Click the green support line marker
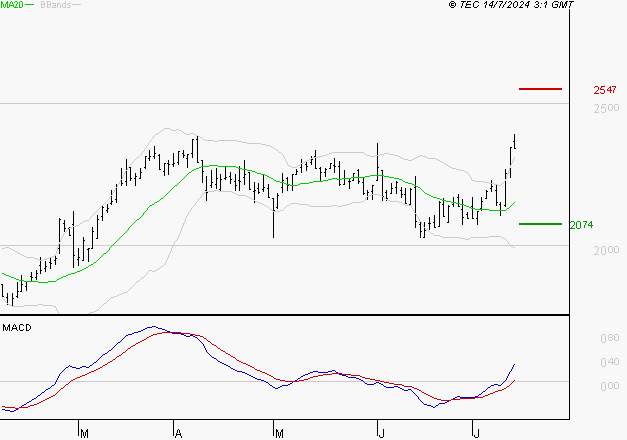 (540, 224)
